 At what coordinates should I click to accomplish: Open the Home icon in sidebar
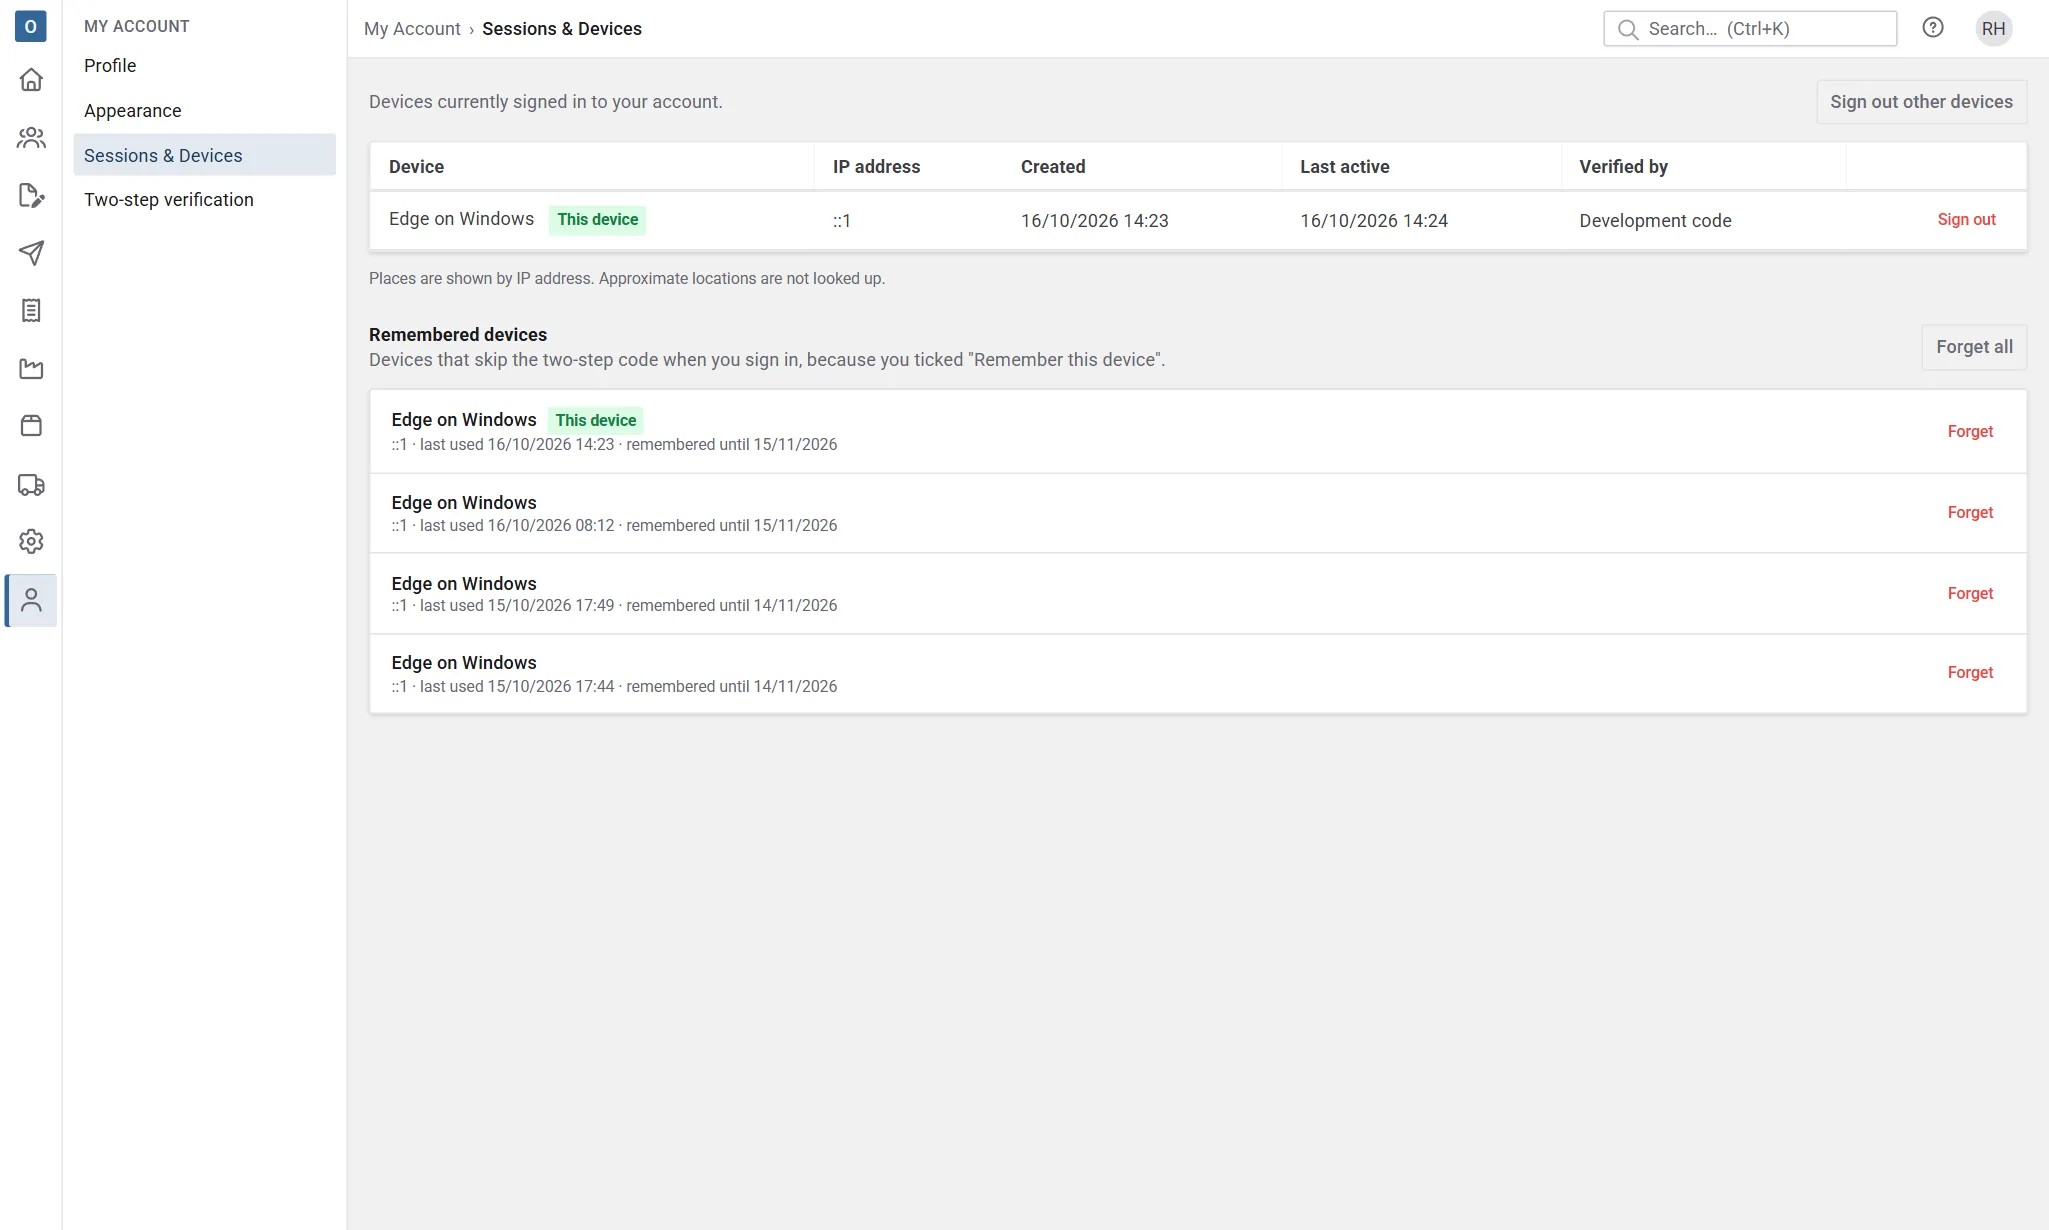pyautogui.click(x=31, y=79)
